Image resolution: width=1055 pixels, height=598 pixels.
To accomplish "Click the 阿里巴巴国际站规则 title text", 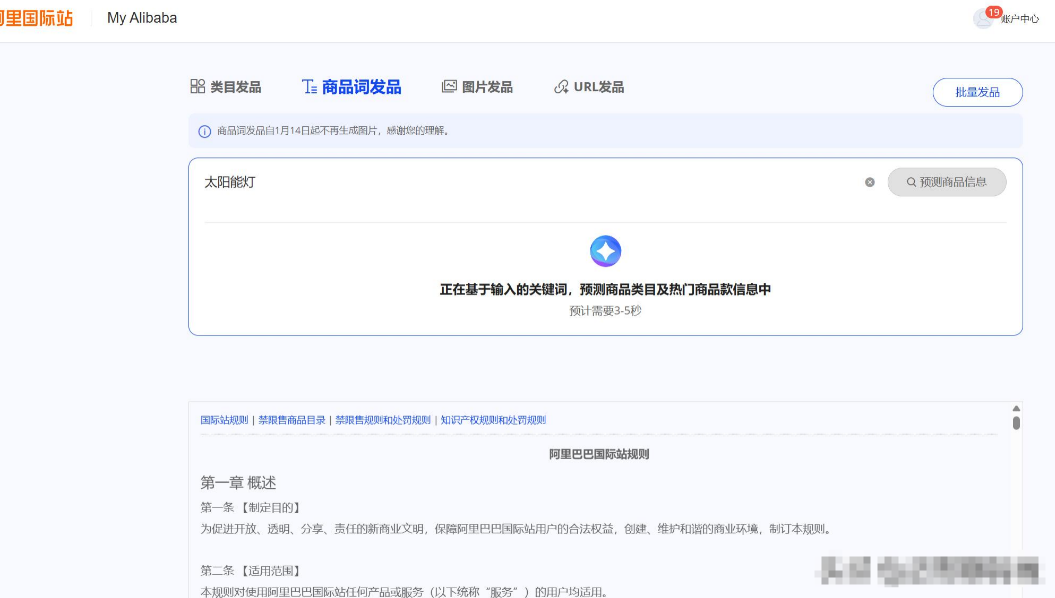I will 599,454.
